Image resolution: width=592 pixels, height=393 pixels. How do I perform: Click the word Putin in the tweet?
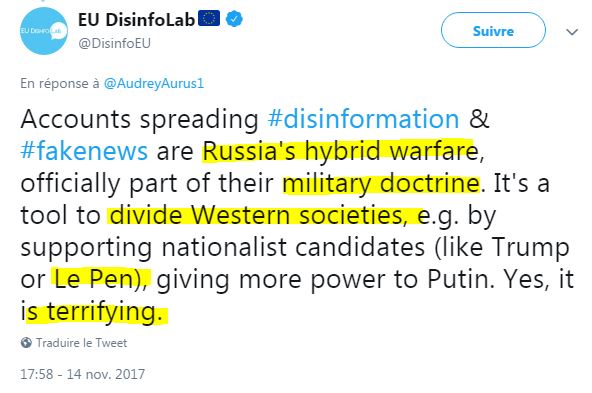coord(461,279)
